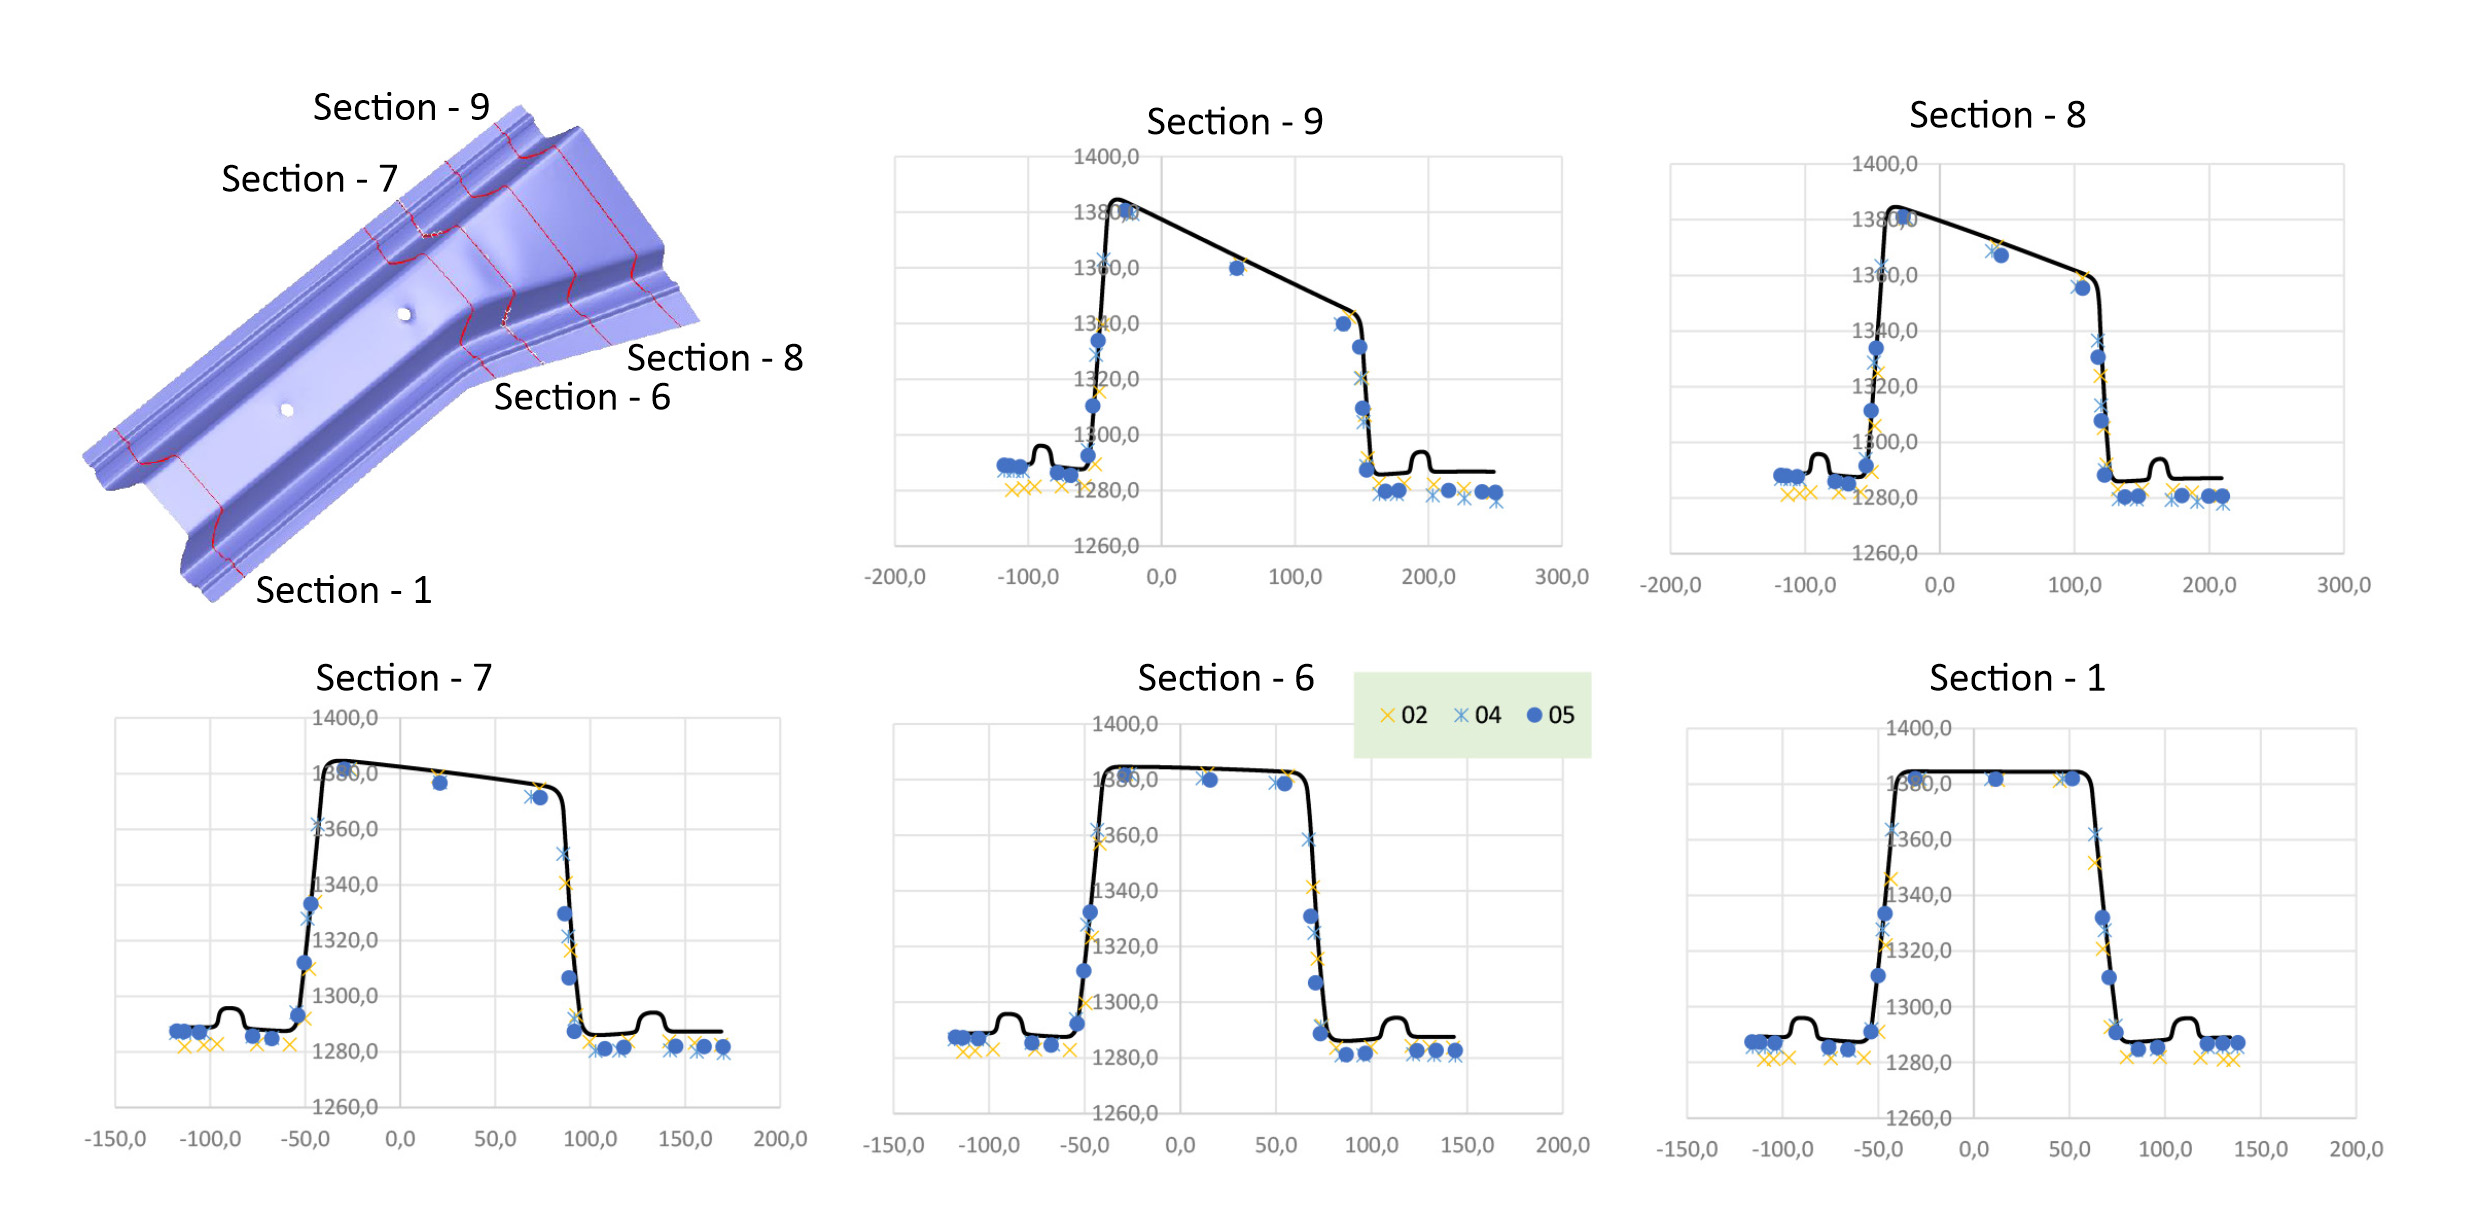Click the yellow 02 legend marker

1387,715
